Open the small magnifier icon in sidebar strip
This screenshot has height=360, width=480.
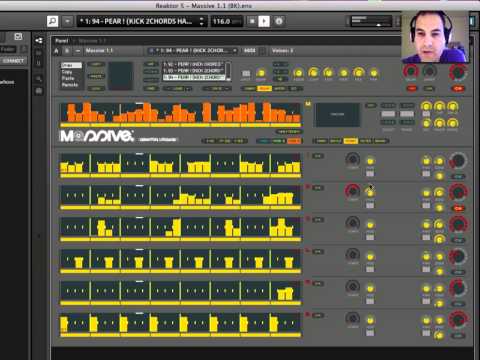[39, 79]
